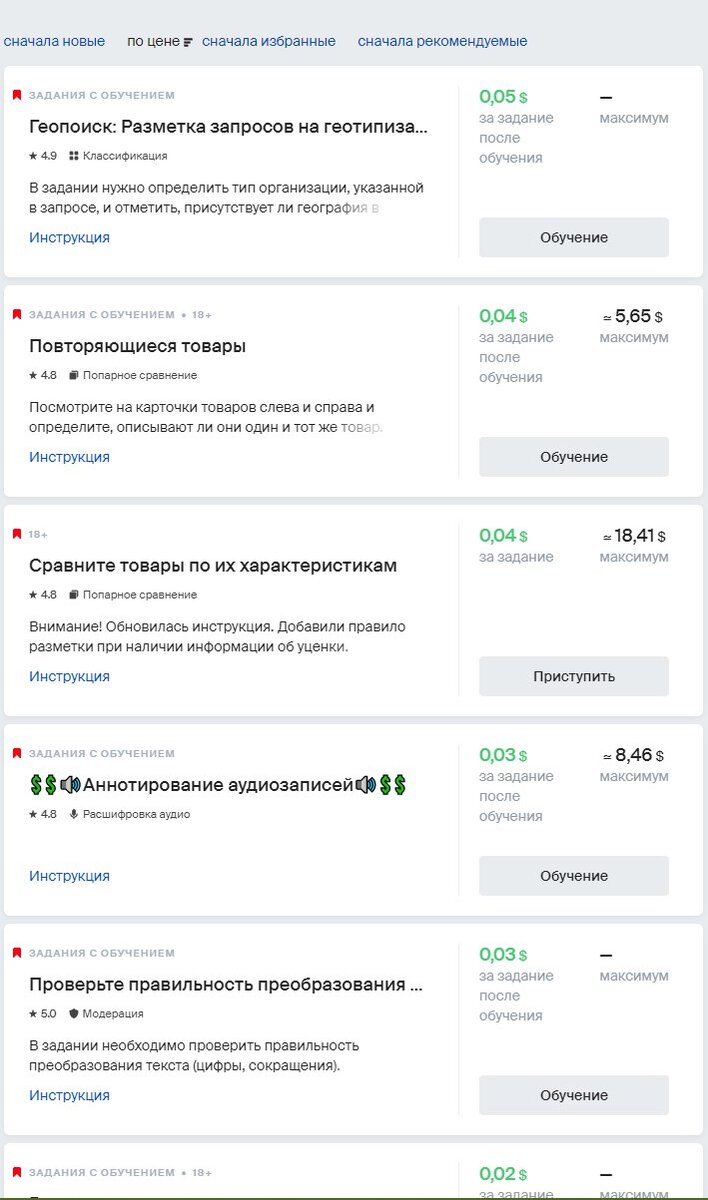Toggle the bookmark flag on Аннотирование аудиозаписей card
708x1200 pixels.
click(15, 753)
